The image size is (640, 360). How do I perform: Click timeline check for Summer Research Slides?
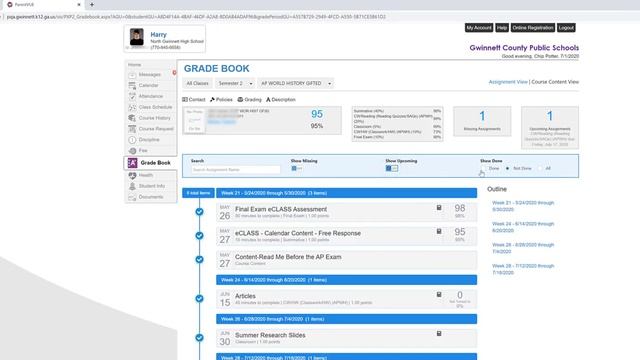(x=199, y=338)
